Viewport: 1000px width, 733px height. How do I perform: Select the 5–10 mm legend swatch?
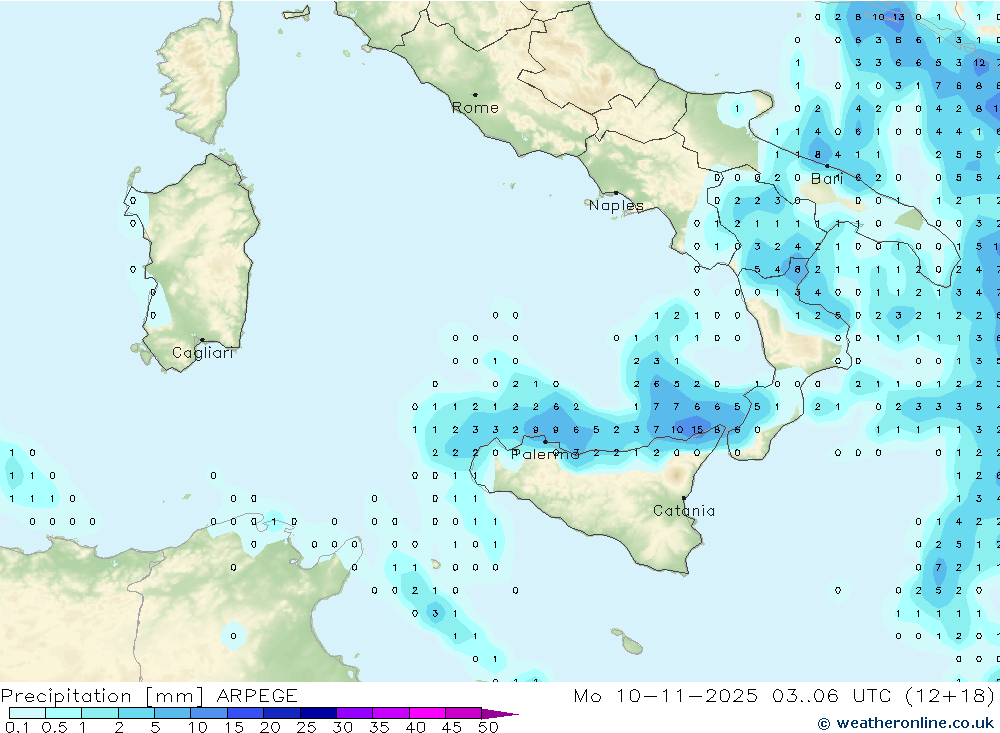coord(173,713)
